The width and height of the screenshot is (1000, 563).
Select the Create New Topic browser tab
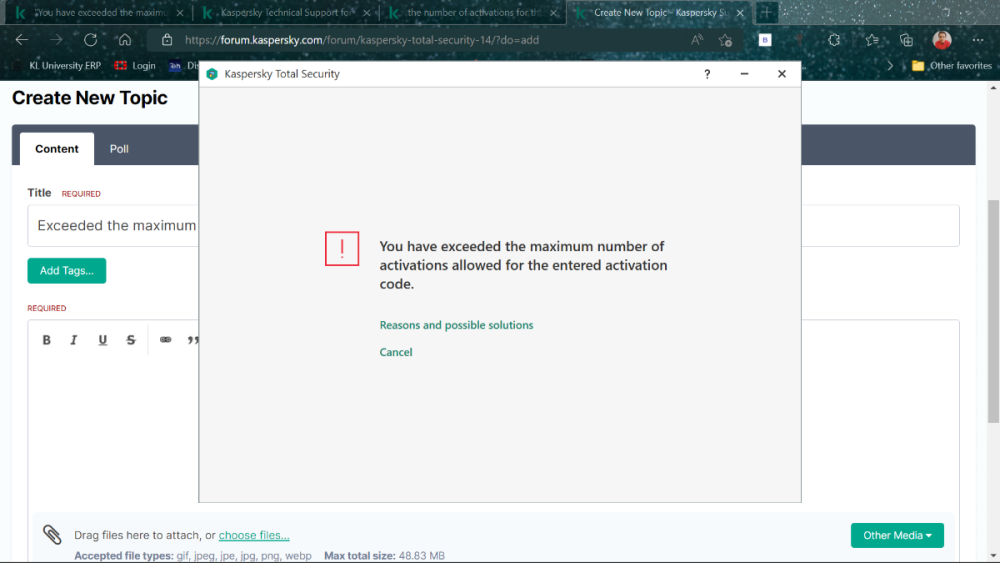658,12
